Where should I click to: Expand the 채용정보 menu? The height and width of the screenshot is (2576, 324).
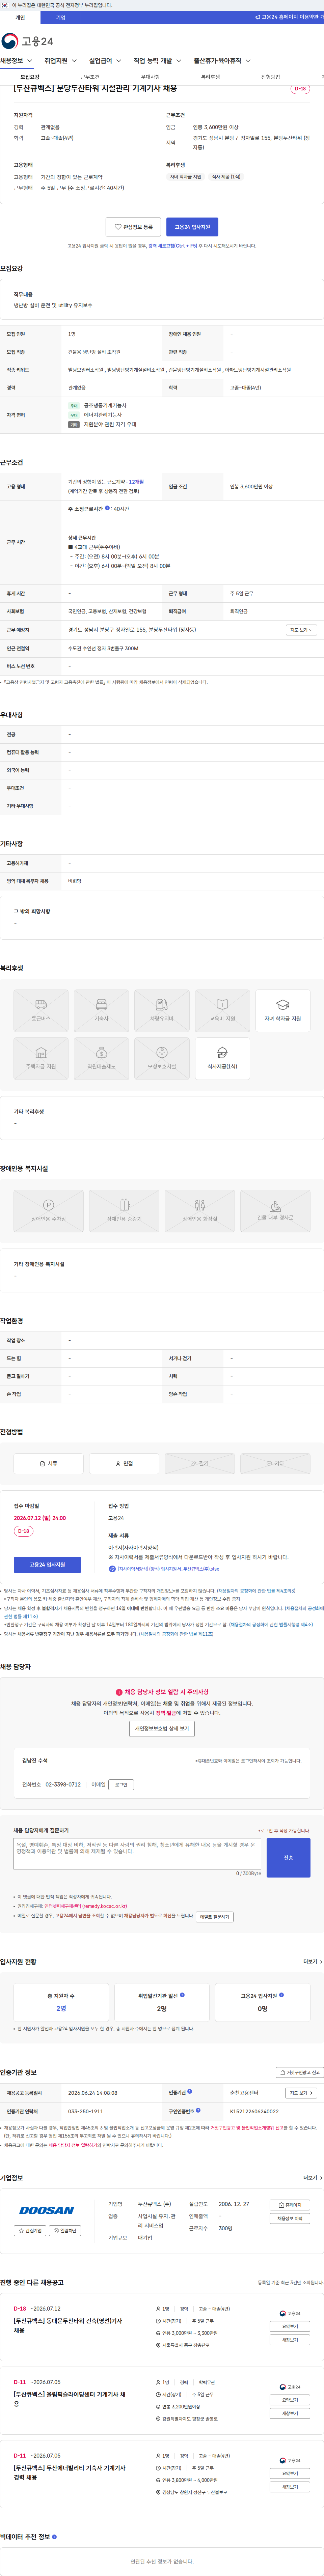click(16, 61)
